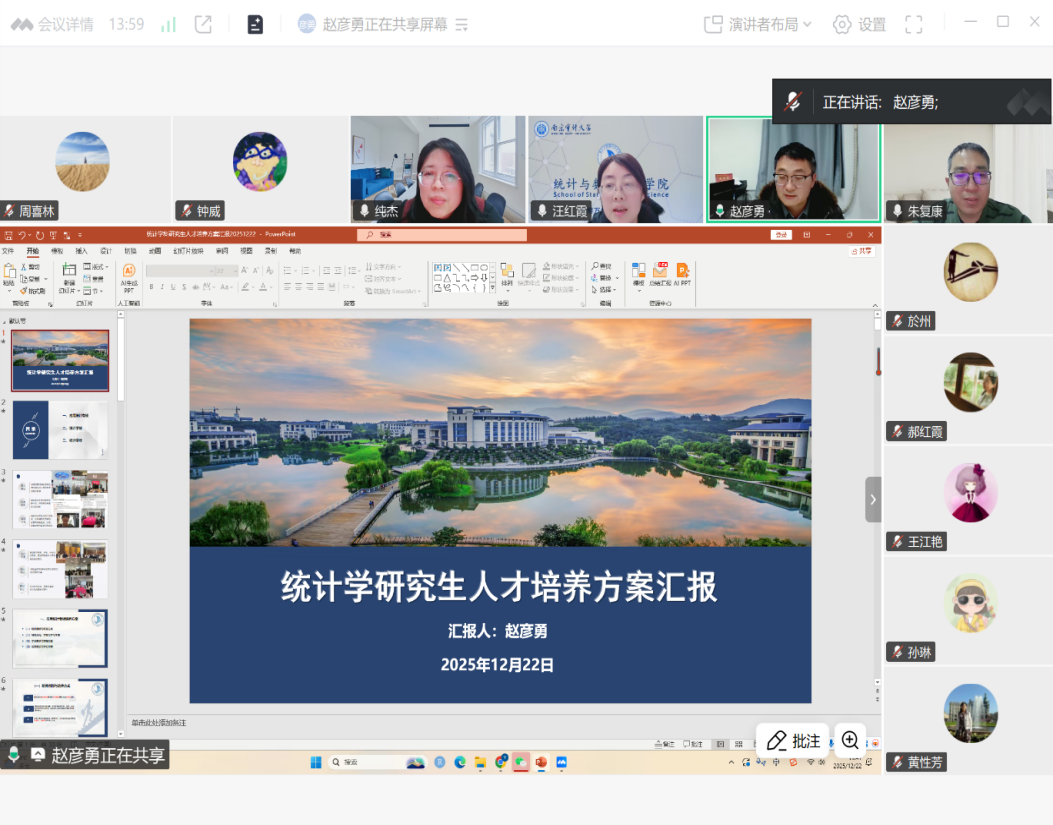The height and width of the screenshot is (825, 1053).
Task: Expand the 赵彦勇正在共享屏幕 sharing options menu
Action: coord(461,25)
